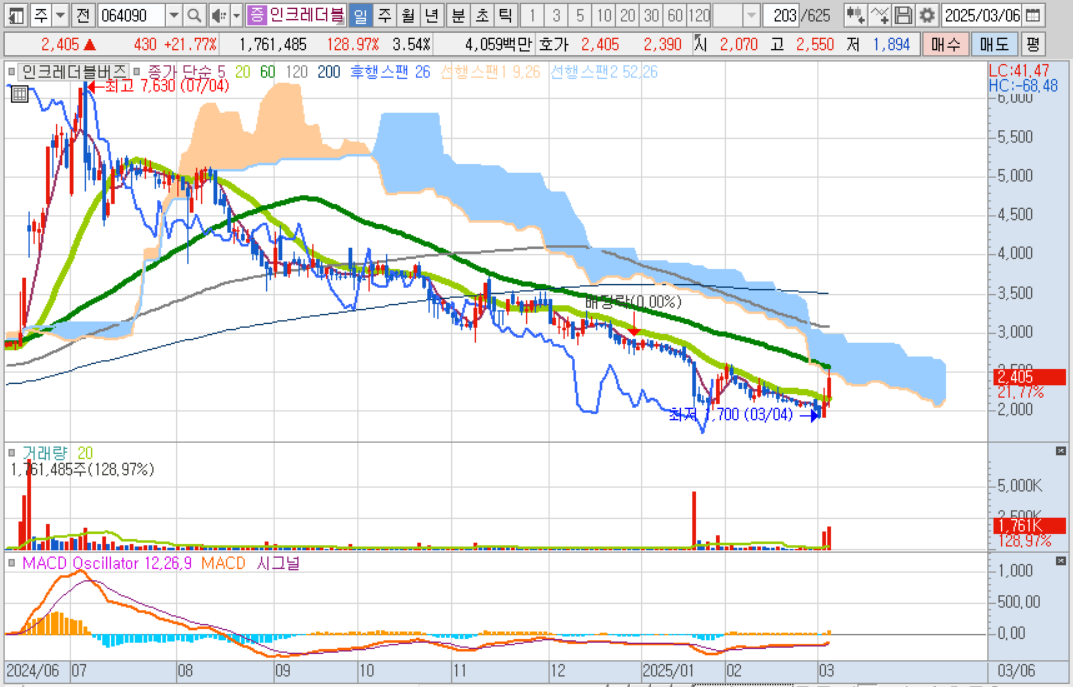Open the blank interval combo dropdown
The height and width of the screenshot is (687, 1073).
[x=751, y=14]
